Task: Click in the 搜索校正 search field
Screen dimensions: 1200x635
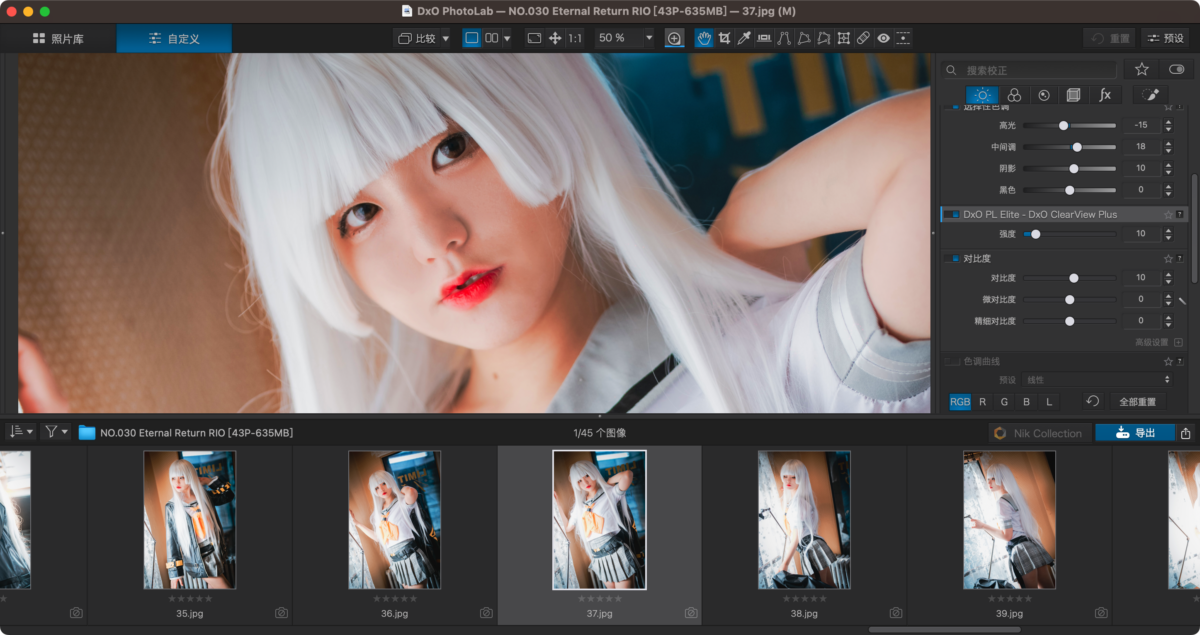Action: (1031, 70)
